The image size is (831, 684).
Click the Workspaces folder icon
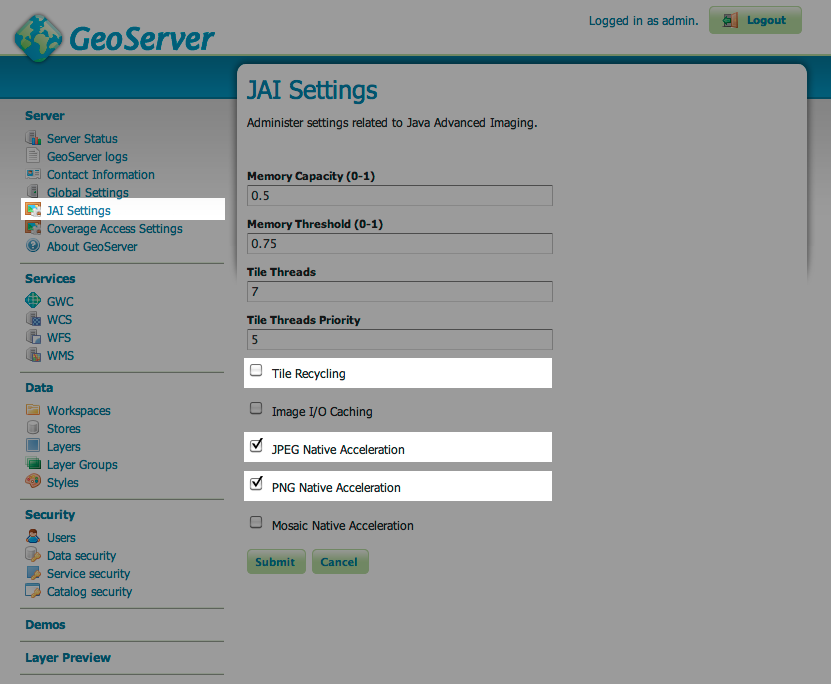pyautogui.click(x=33, y=410)
